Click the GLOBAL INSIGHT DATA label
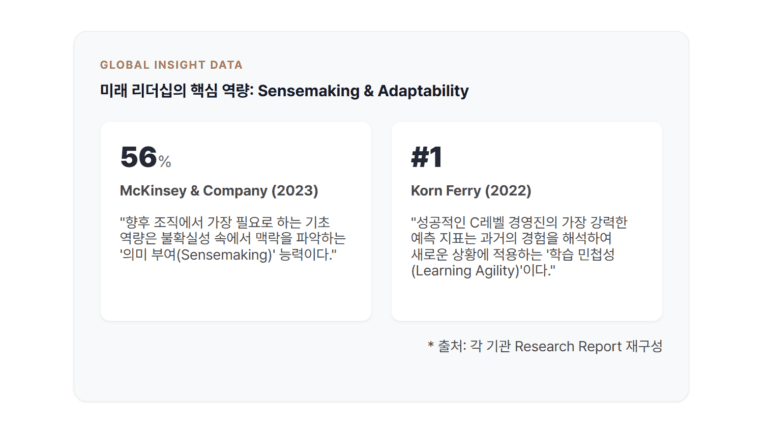 [x=171, y=65]
